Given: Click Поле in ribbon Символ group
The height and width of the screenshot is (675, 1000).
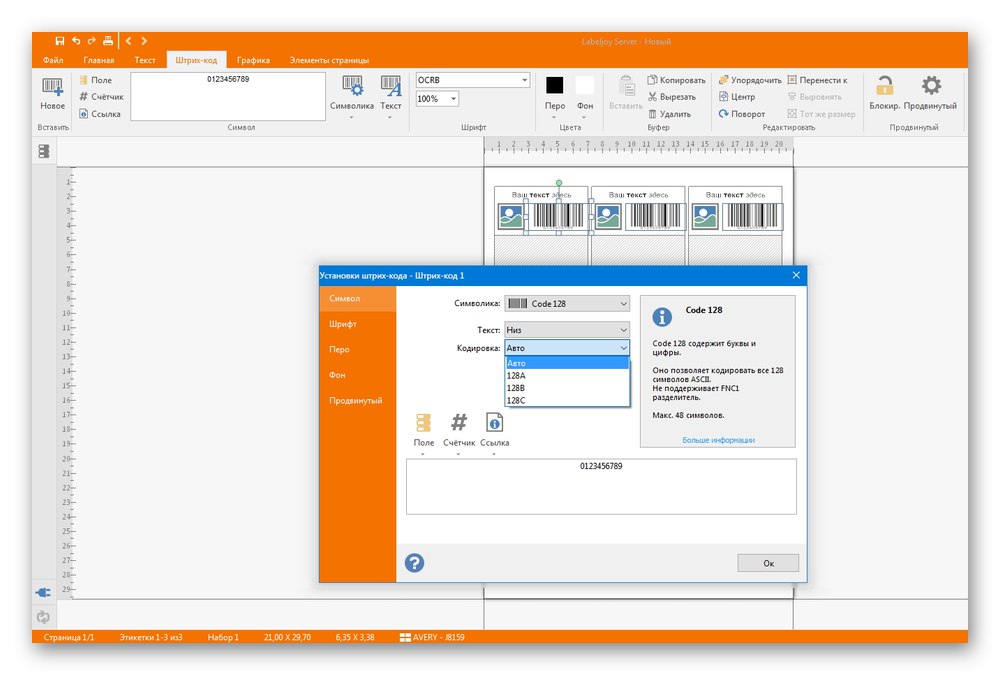Looking at the screenshot, I should (96, 80).
